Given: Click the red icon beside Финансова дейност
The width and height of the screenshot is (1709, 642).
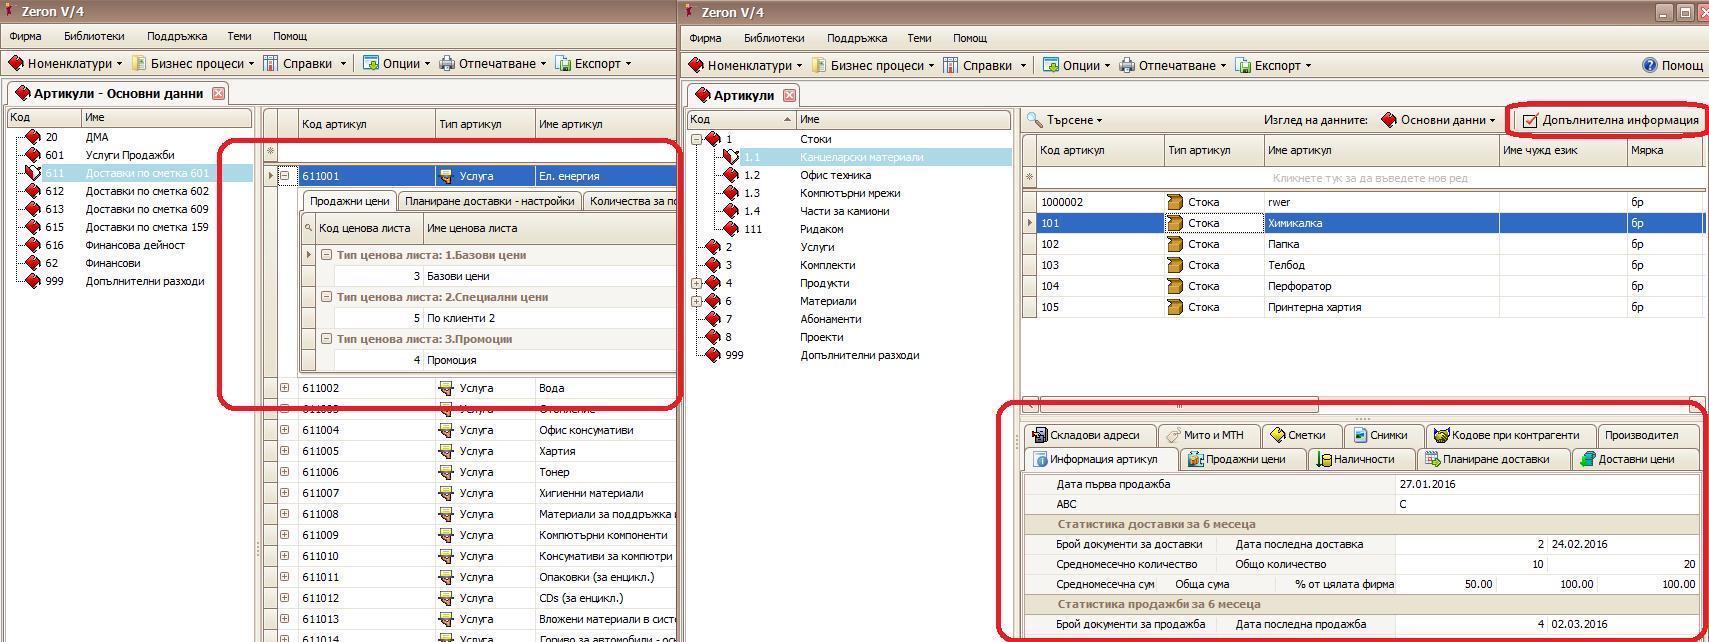Looking at the screenshot, I should coord(32,245).
